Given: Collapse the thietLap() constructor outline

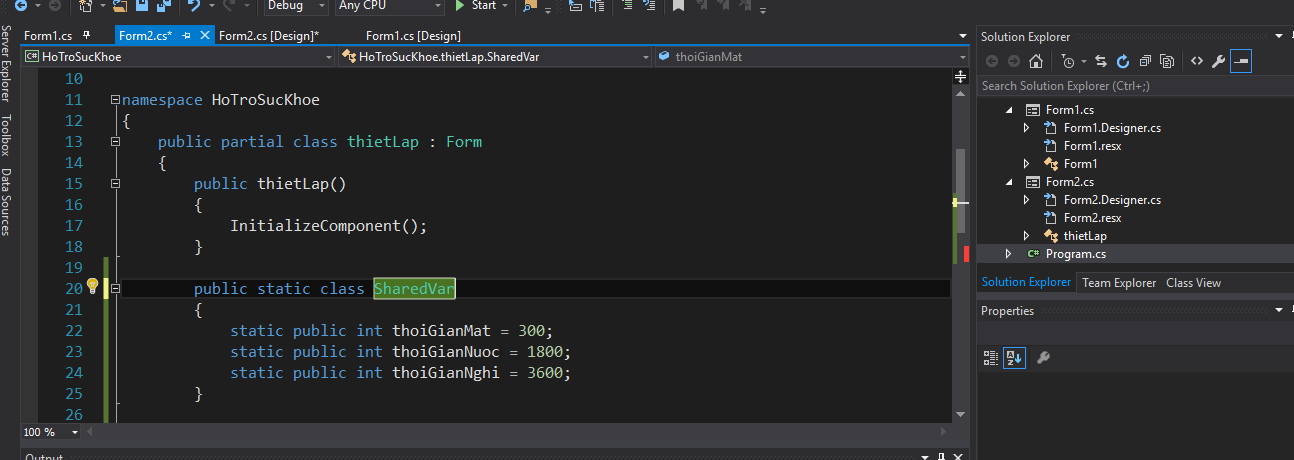Looking at the screenshot, I should pos(115,184).
